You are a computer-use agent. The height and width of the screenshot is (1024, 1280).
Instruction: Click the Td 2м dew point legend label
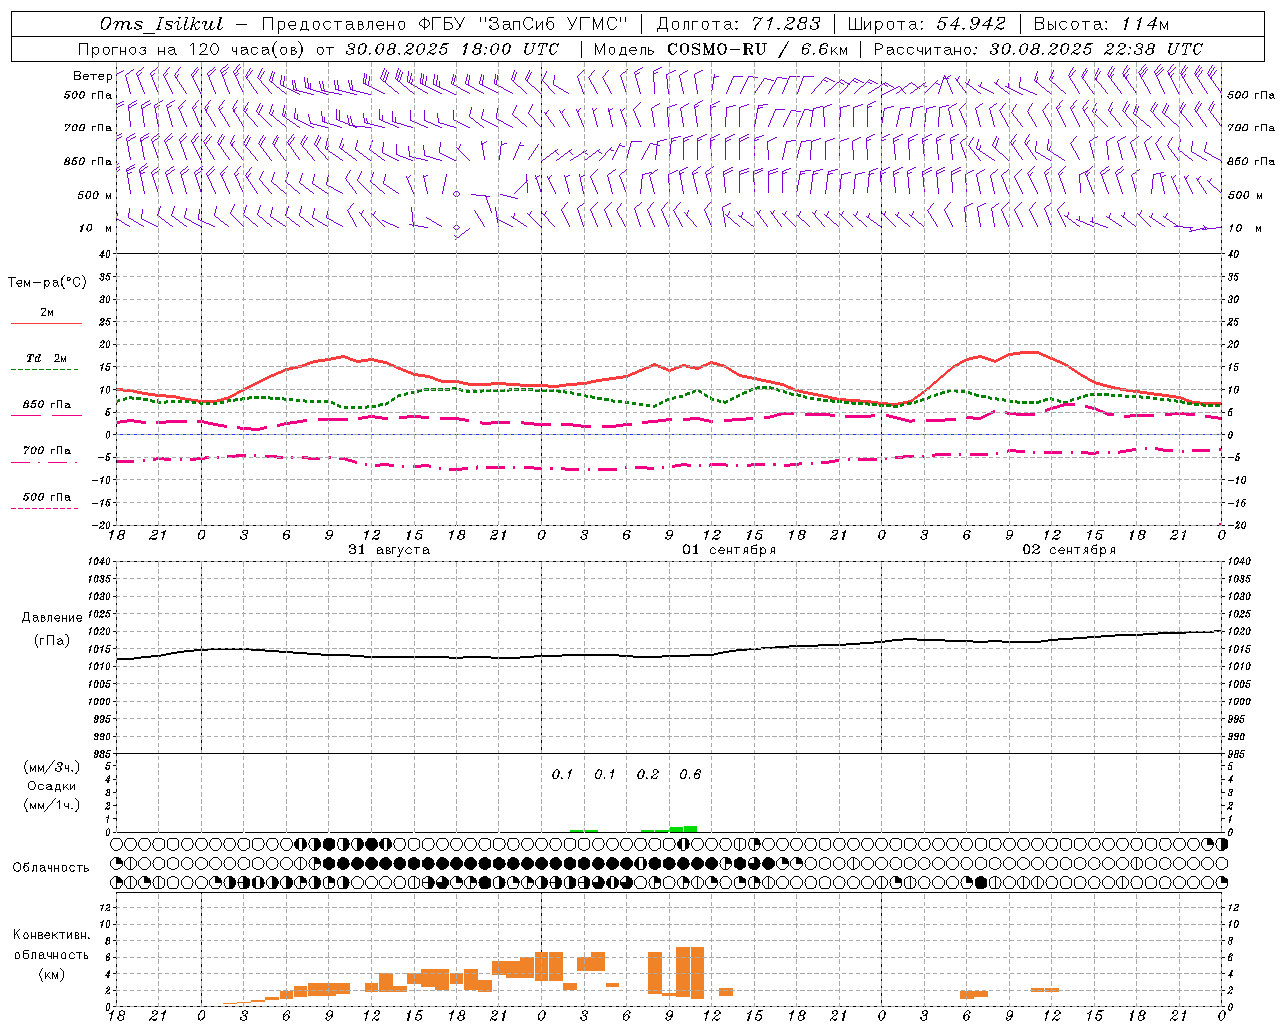[47, 358]
